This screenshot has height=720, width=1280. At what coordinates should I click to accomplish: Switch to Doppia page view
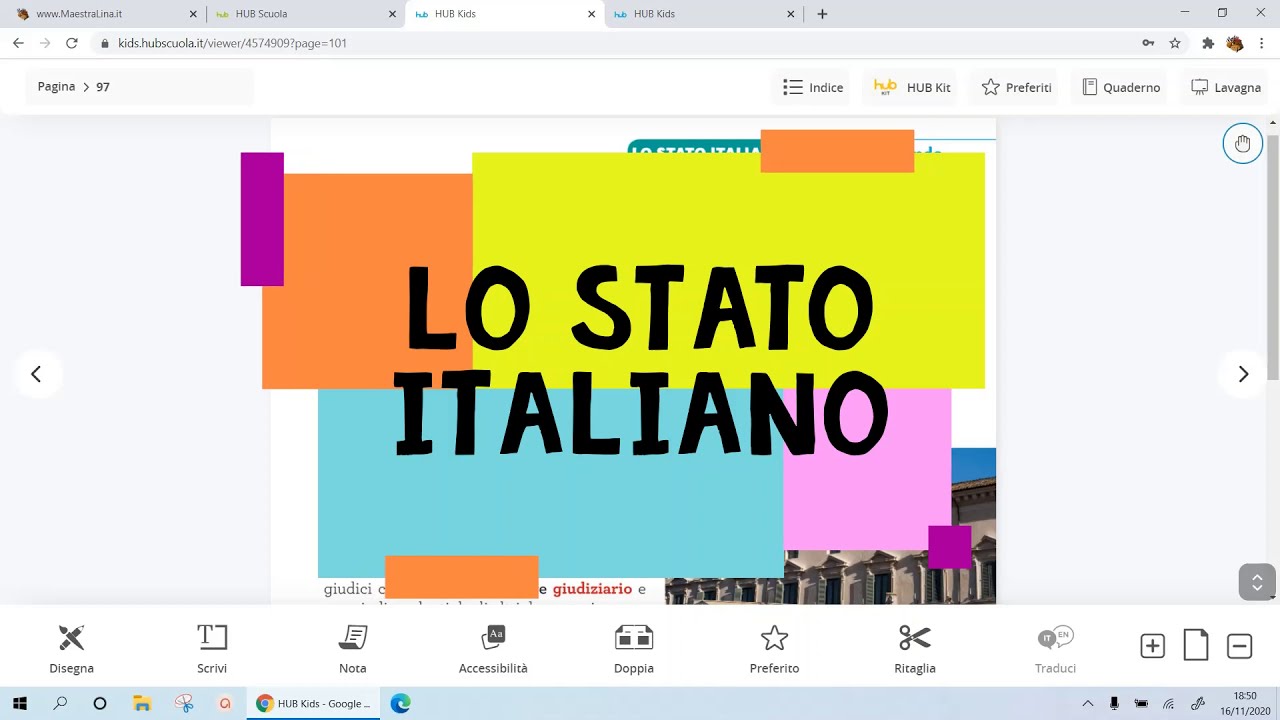[634, 649]
